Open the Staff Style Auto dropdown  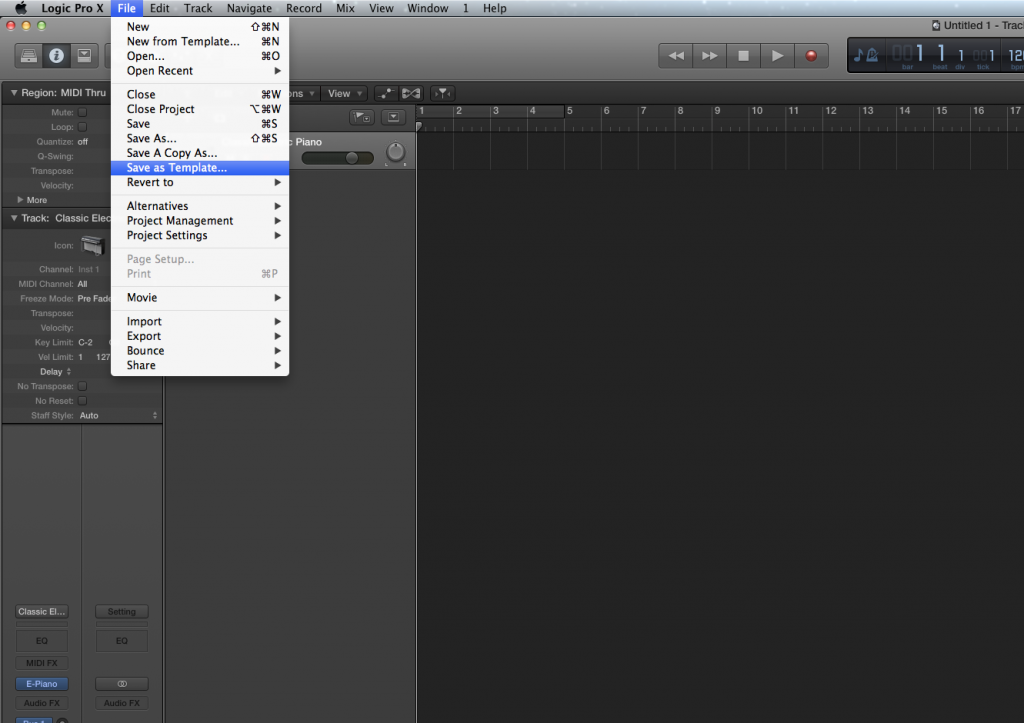pyautogui.click(x=118, y=415)
